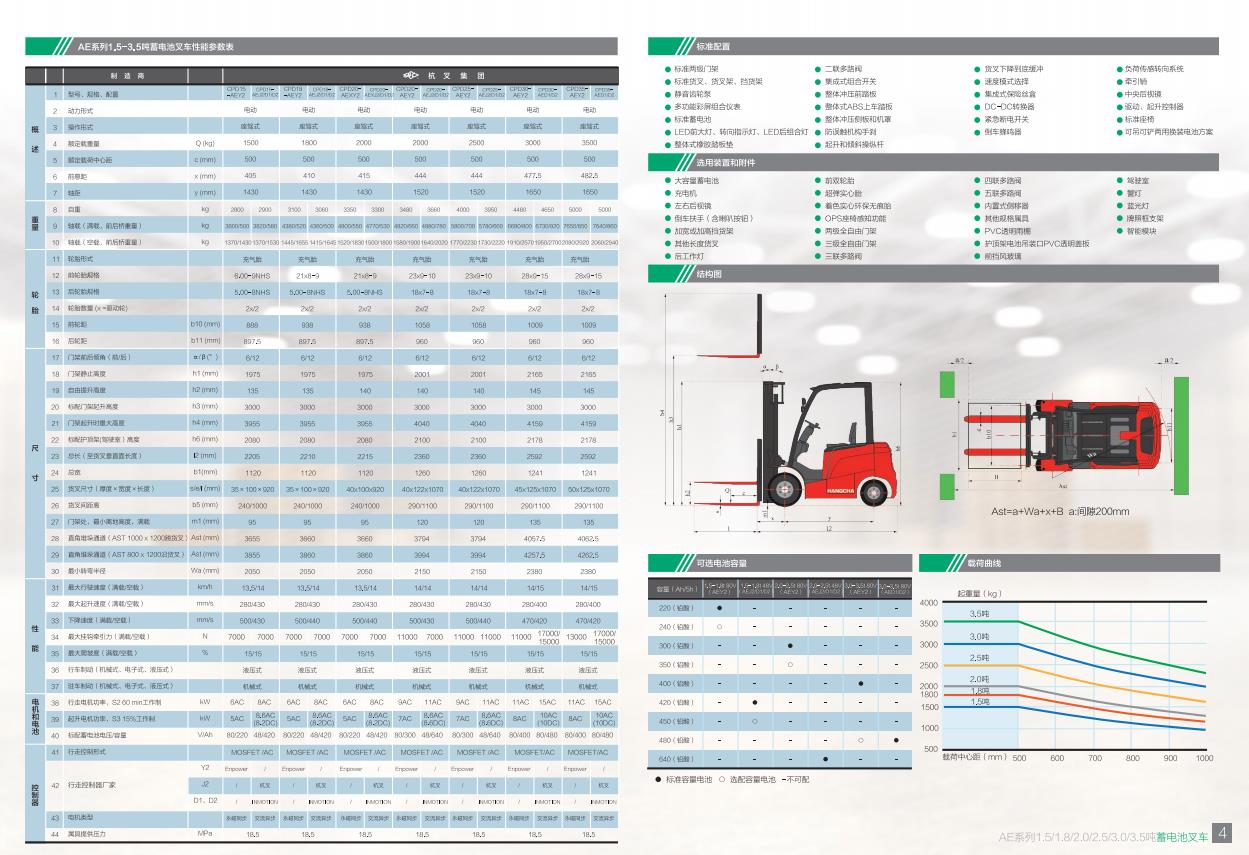Click the page number 4 box
1249x855 pixels.
1222,833
